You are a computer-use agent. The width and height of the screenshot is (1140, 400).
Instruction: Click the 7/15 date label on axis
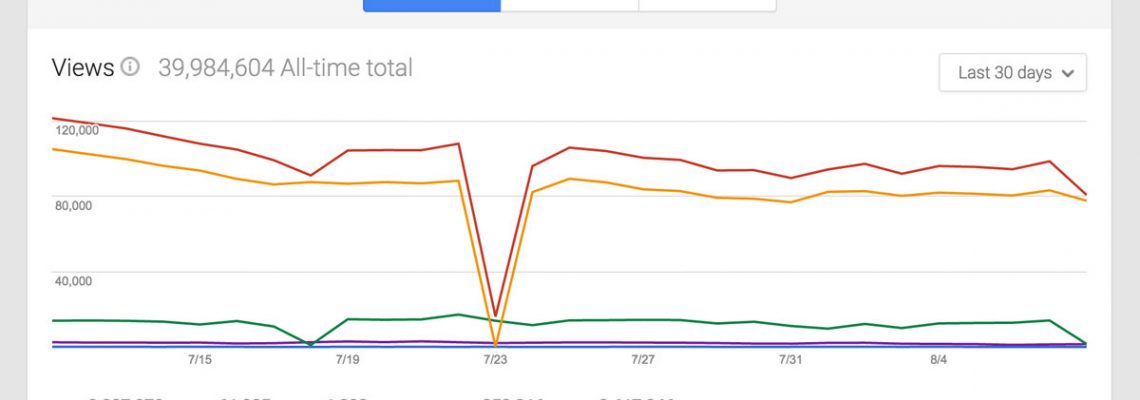click(198, 358)
